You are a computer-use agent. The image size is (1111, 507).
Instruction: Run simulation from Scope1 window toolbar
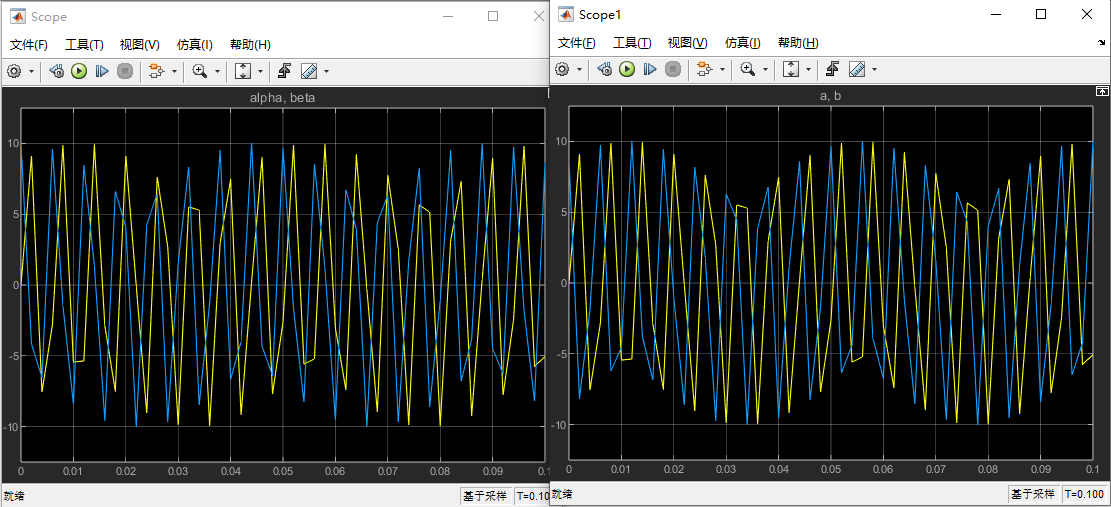626,69
